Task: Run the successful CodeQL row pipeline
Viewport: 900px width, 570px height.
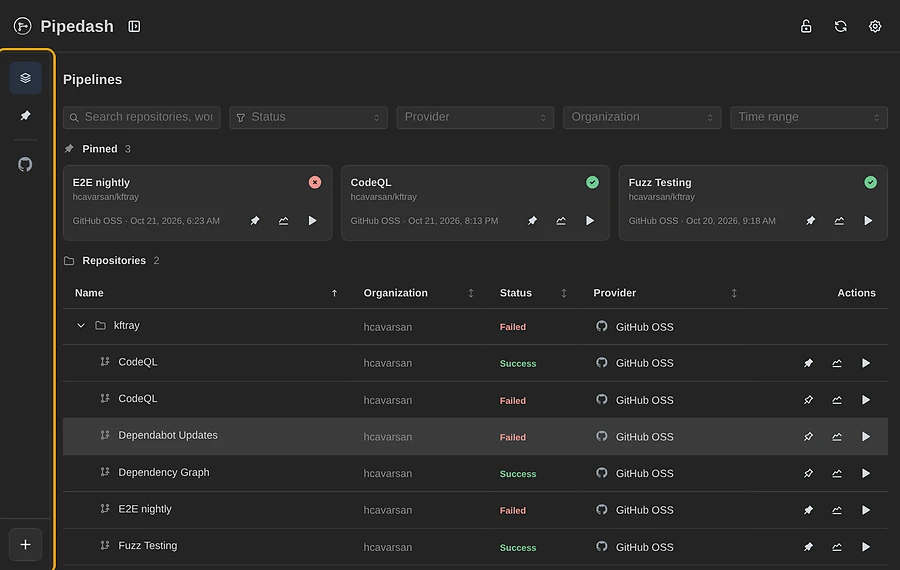Action: click(x=866, y=363)
